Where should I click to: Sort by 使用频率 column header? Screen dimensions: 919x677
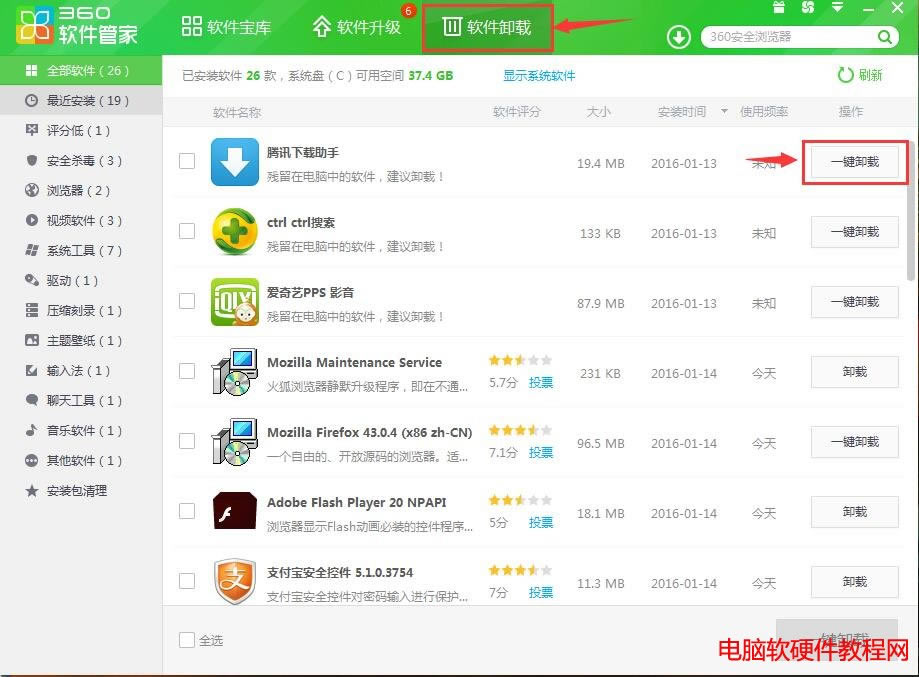[764, 111]
